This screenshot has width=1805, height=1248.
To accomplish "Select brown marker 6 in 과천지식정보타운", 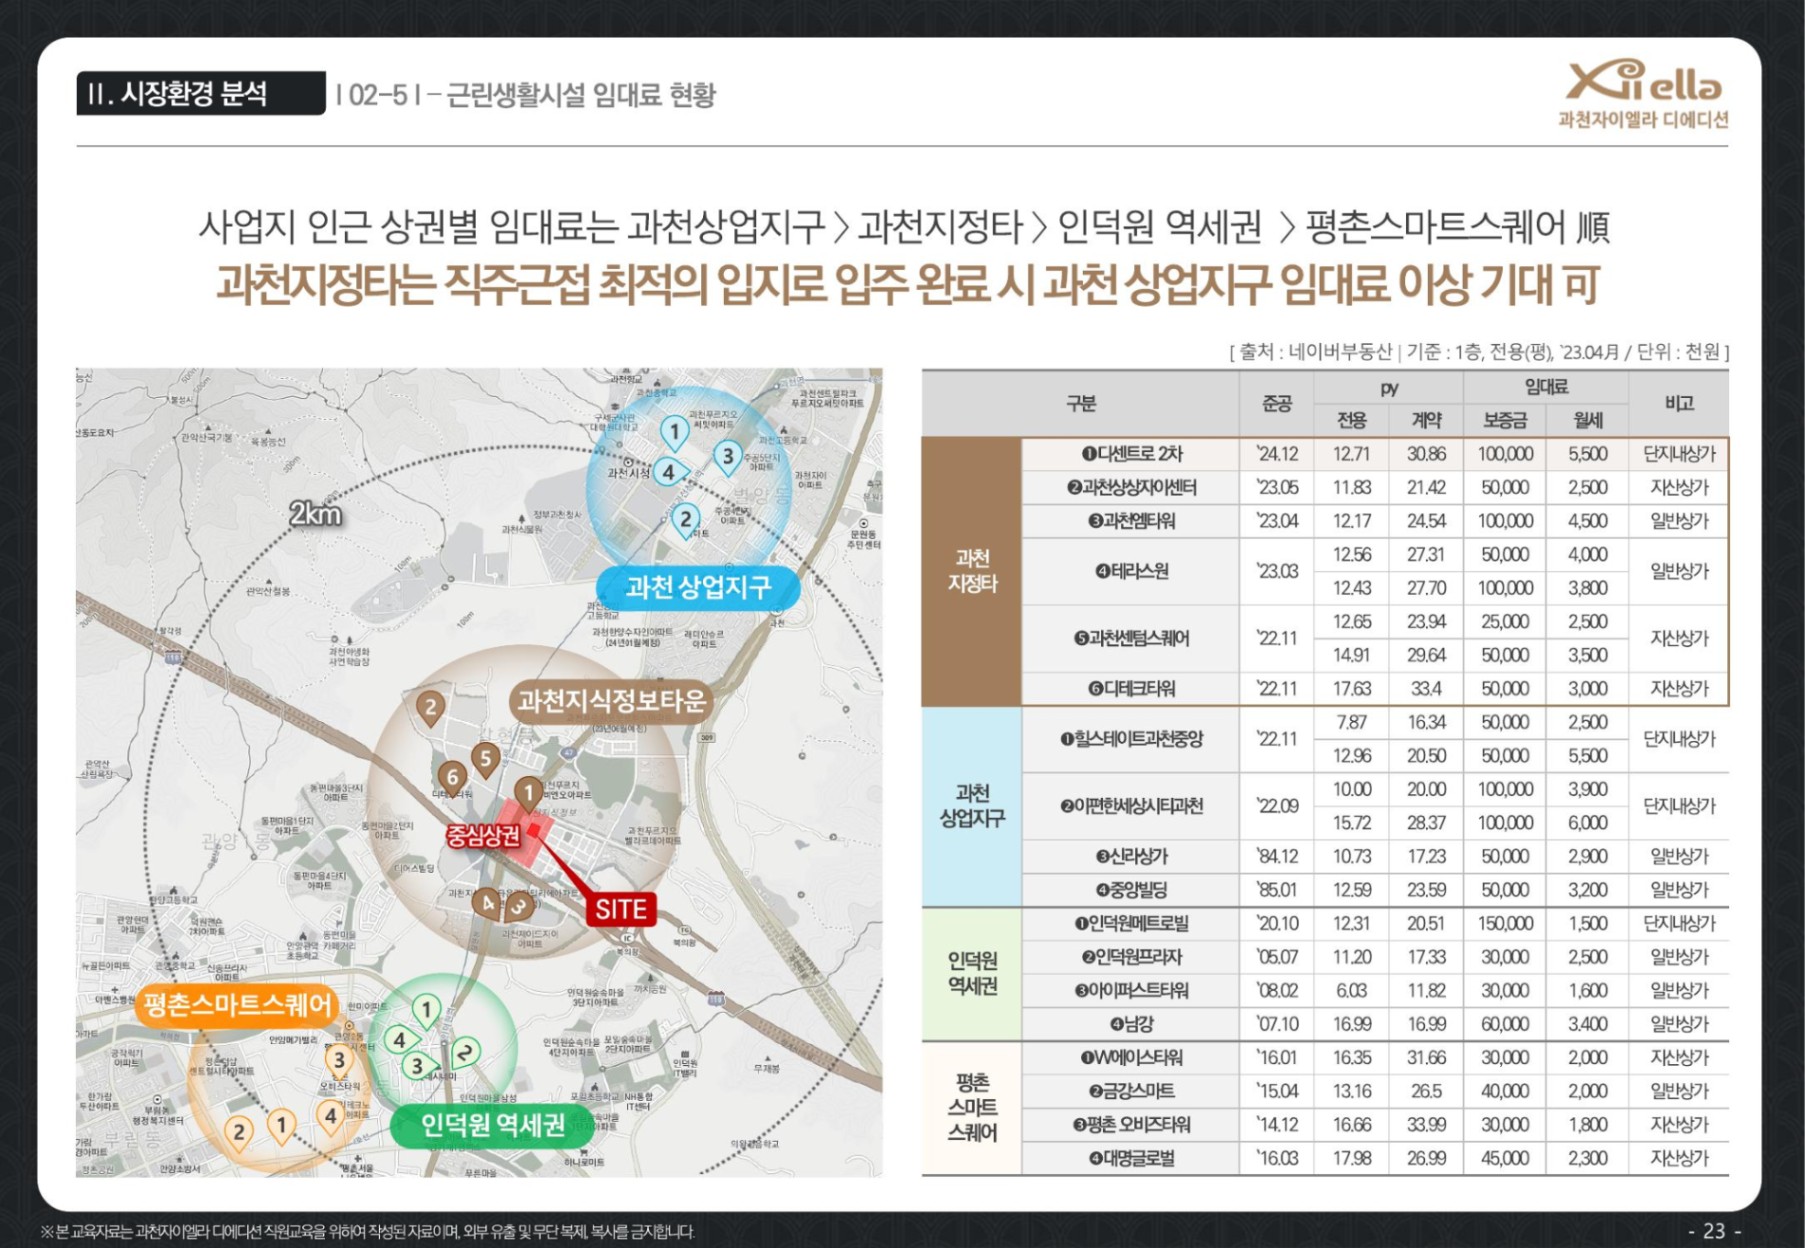I will point(452,778).
